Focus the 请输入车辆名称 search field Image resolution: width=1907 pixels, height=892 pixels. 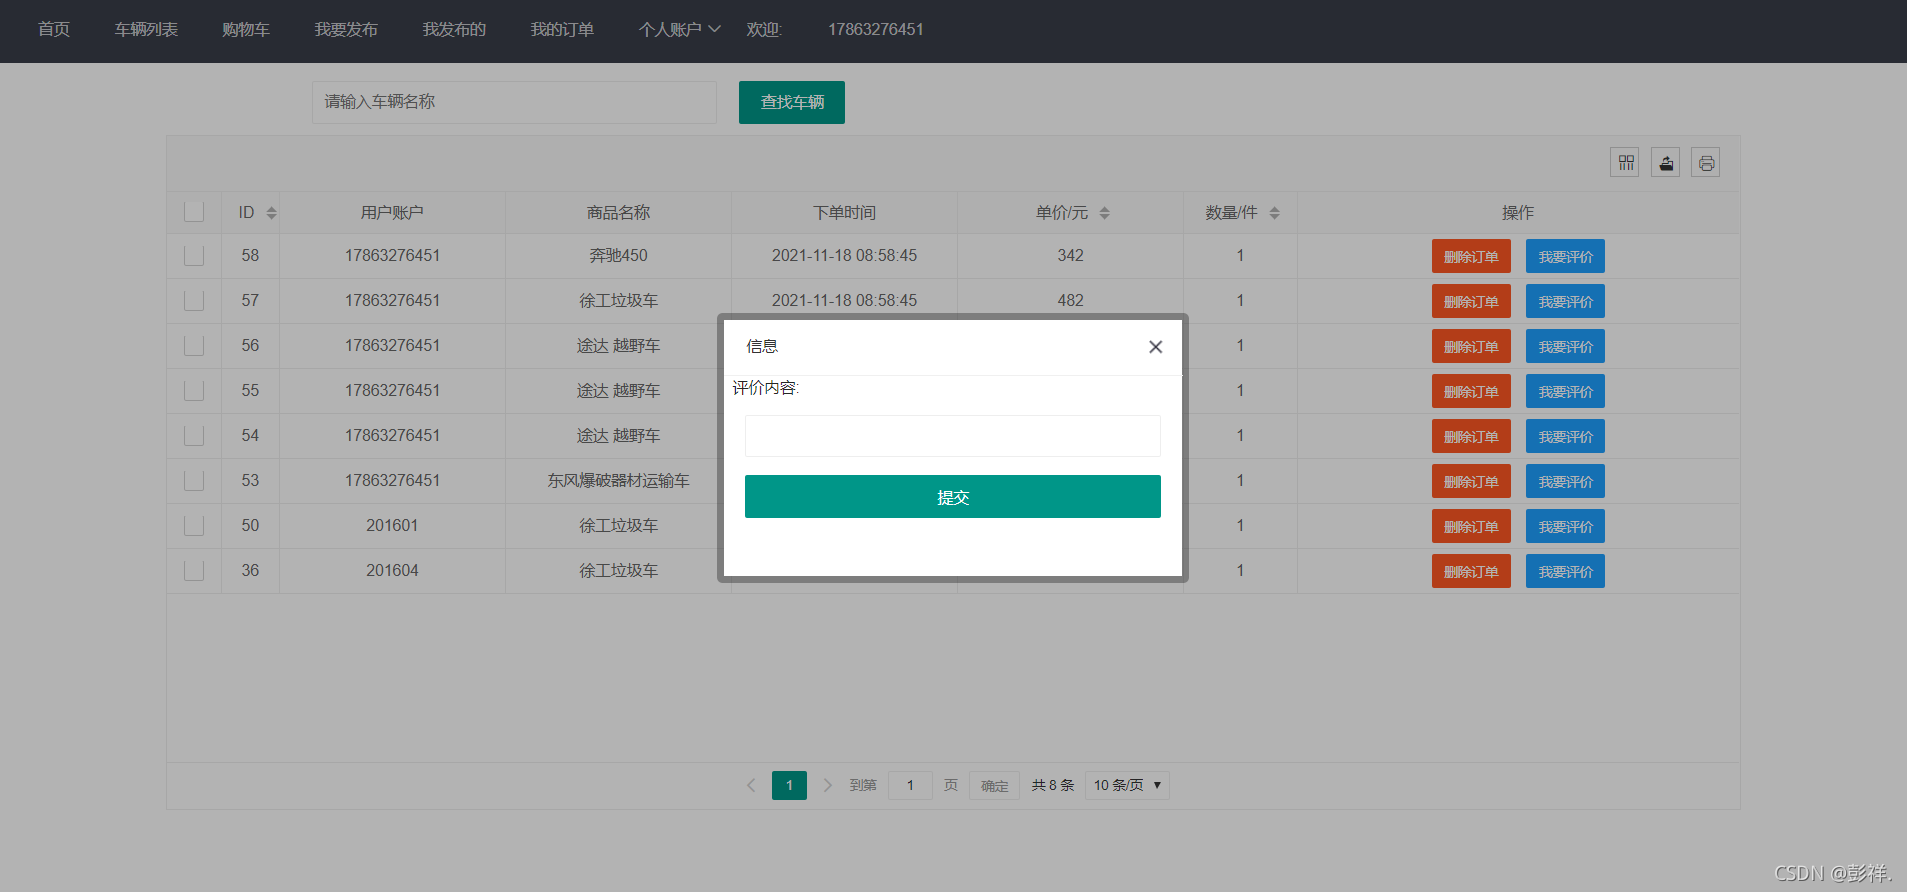point(514,102)
